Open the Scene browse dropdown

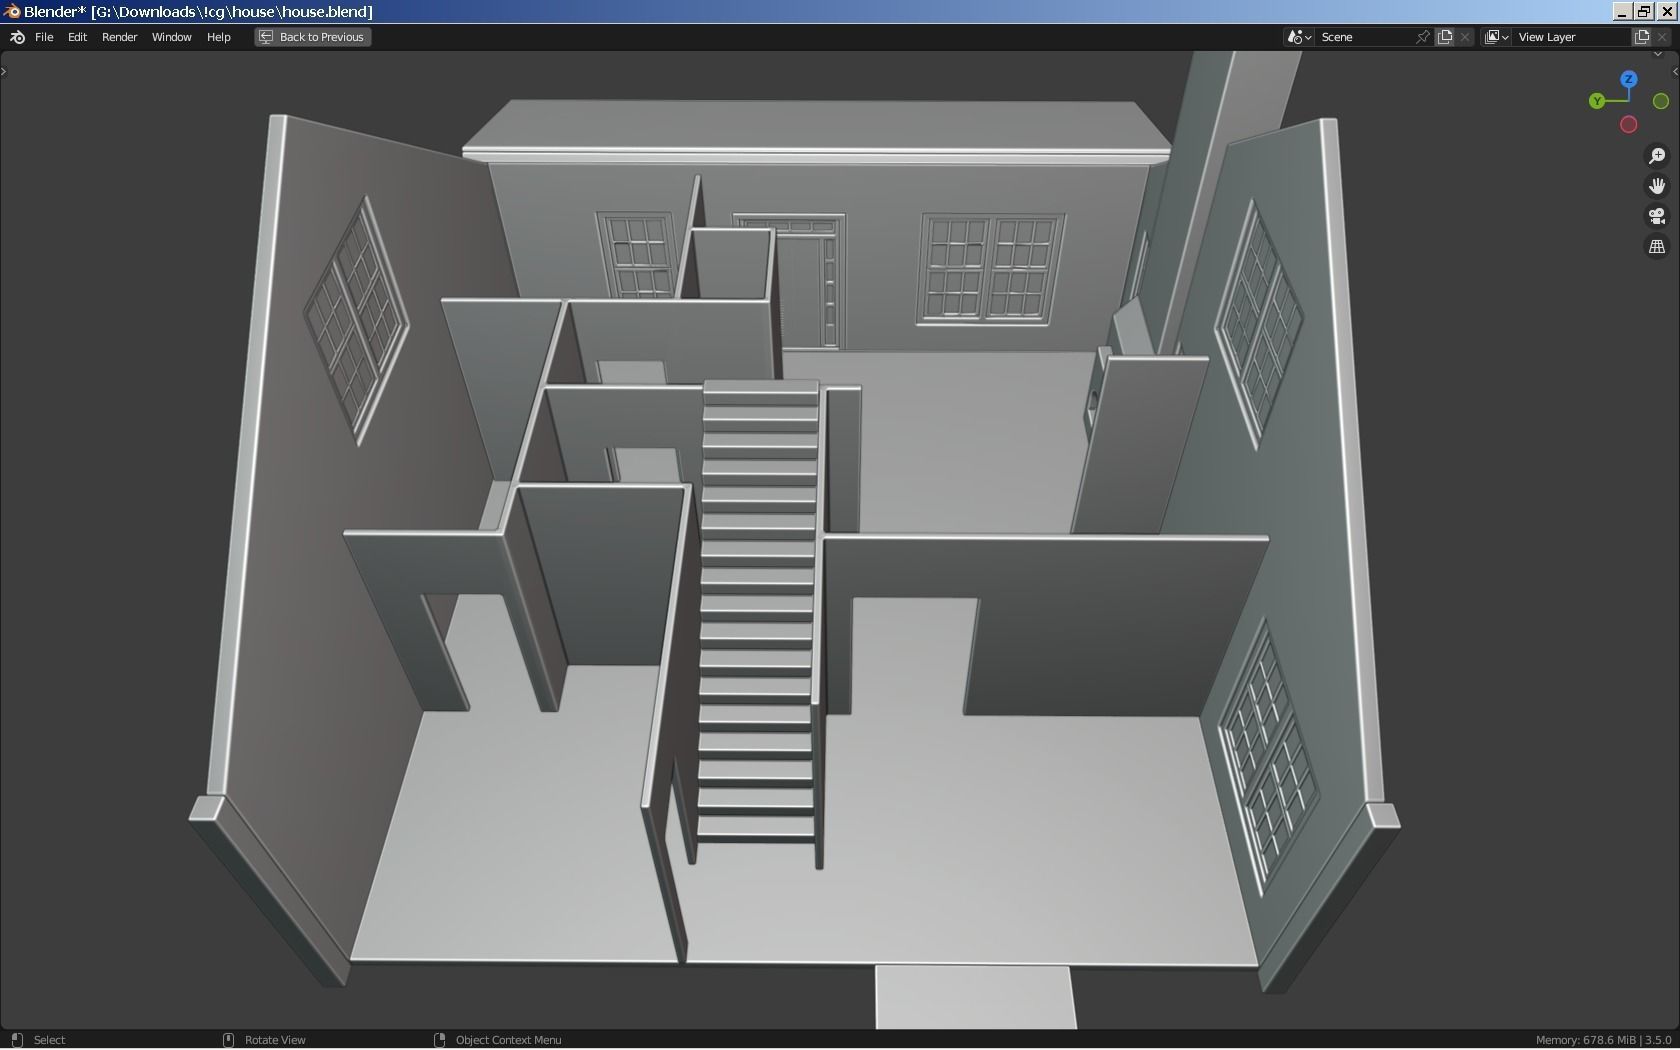tap(1298, 37)
